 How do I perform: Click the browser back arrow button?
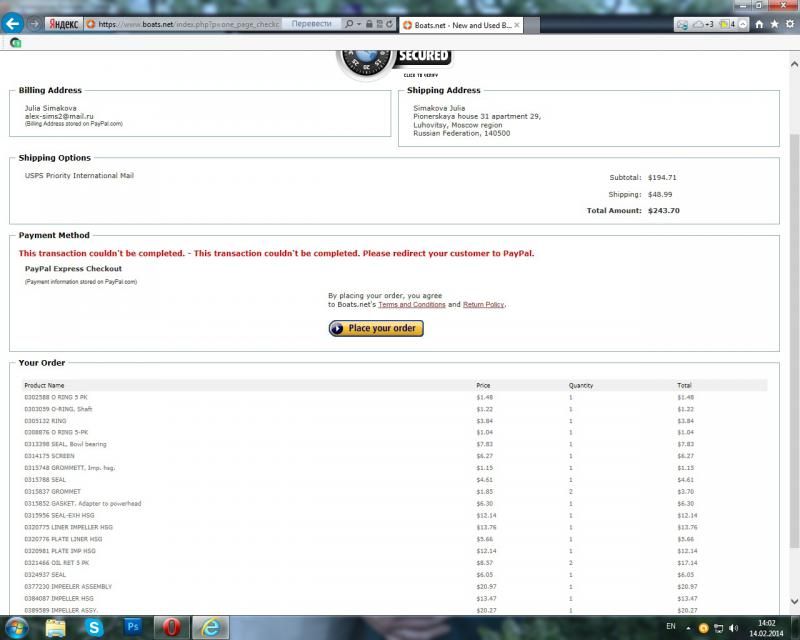pos(14,23)
